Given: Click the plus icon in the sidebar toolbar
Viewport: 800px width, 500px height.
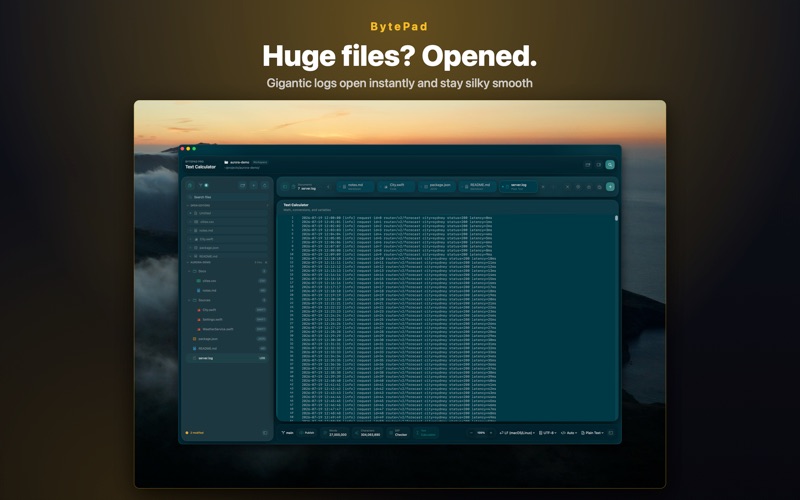Looking at the screenshot, I should (x=254, y=185).
